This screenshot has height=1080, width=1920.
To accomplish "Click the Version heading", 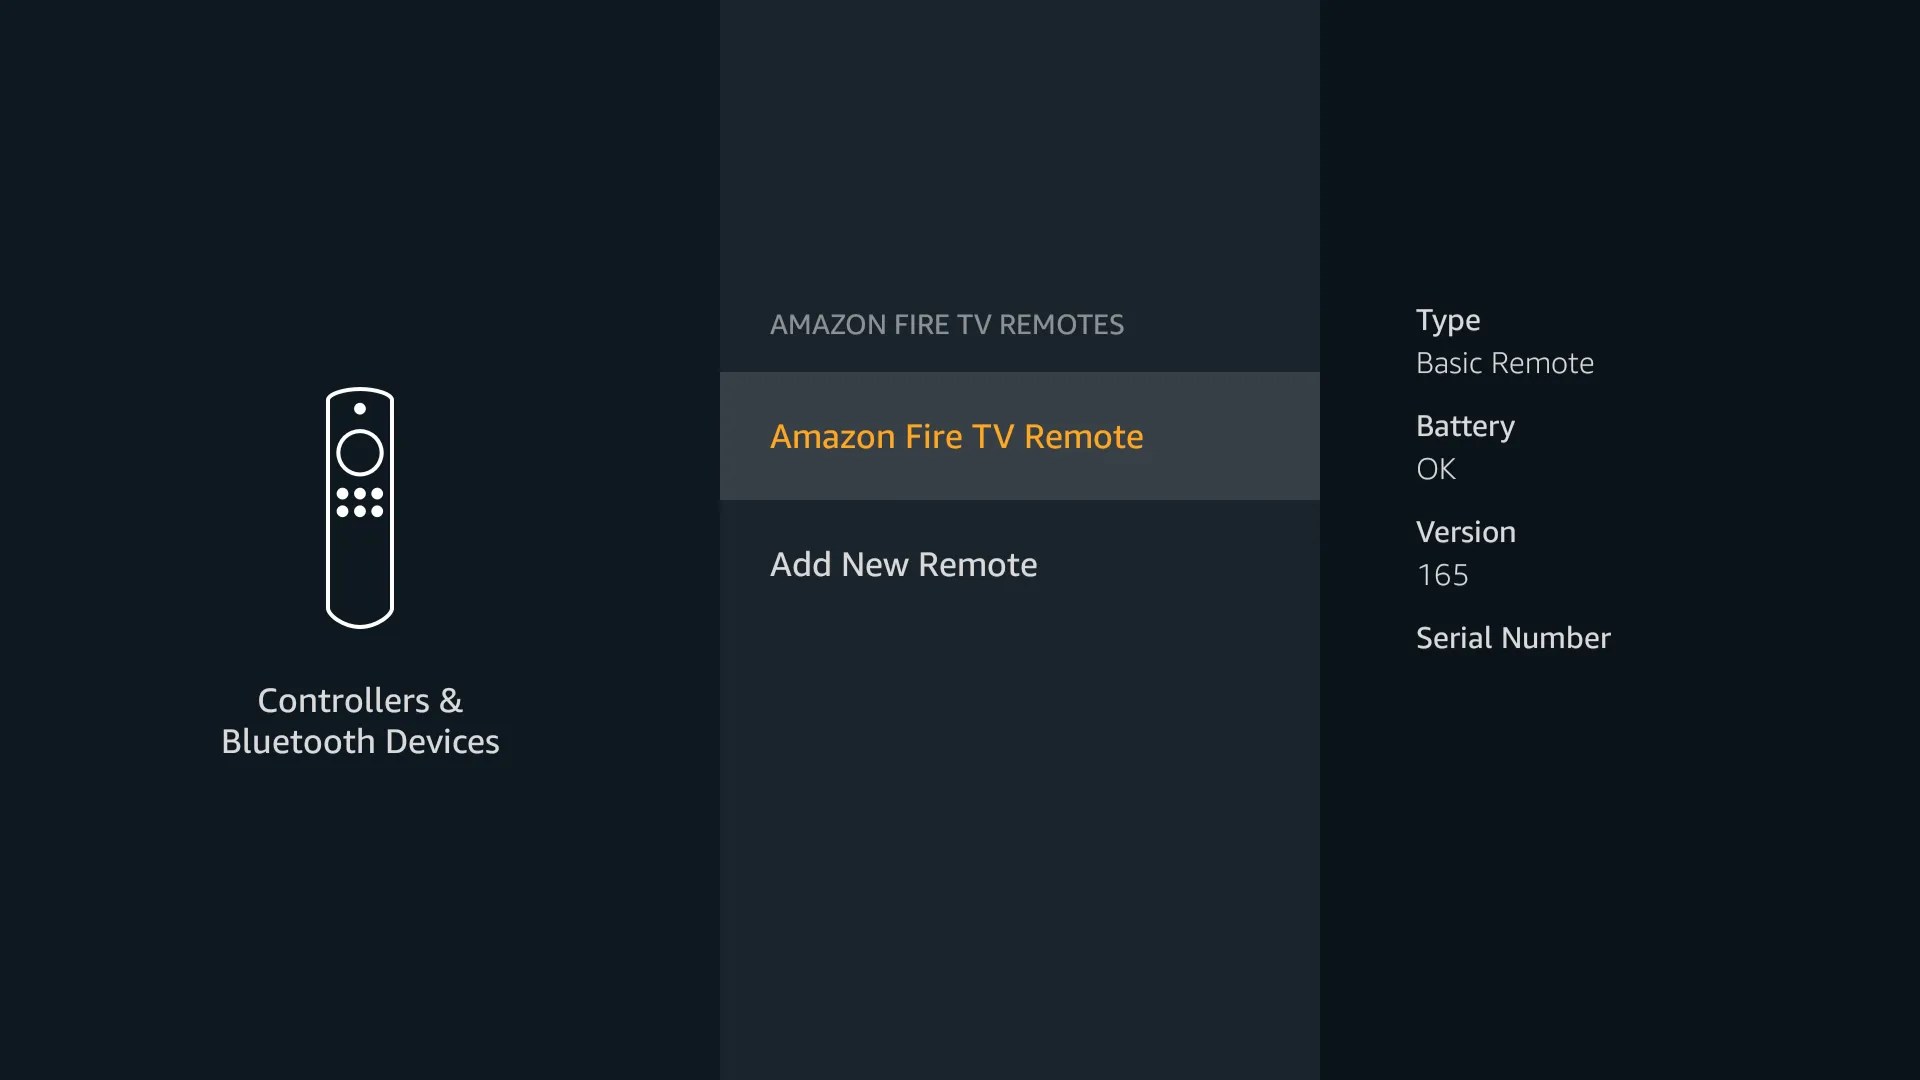I will coord(1465,531).
